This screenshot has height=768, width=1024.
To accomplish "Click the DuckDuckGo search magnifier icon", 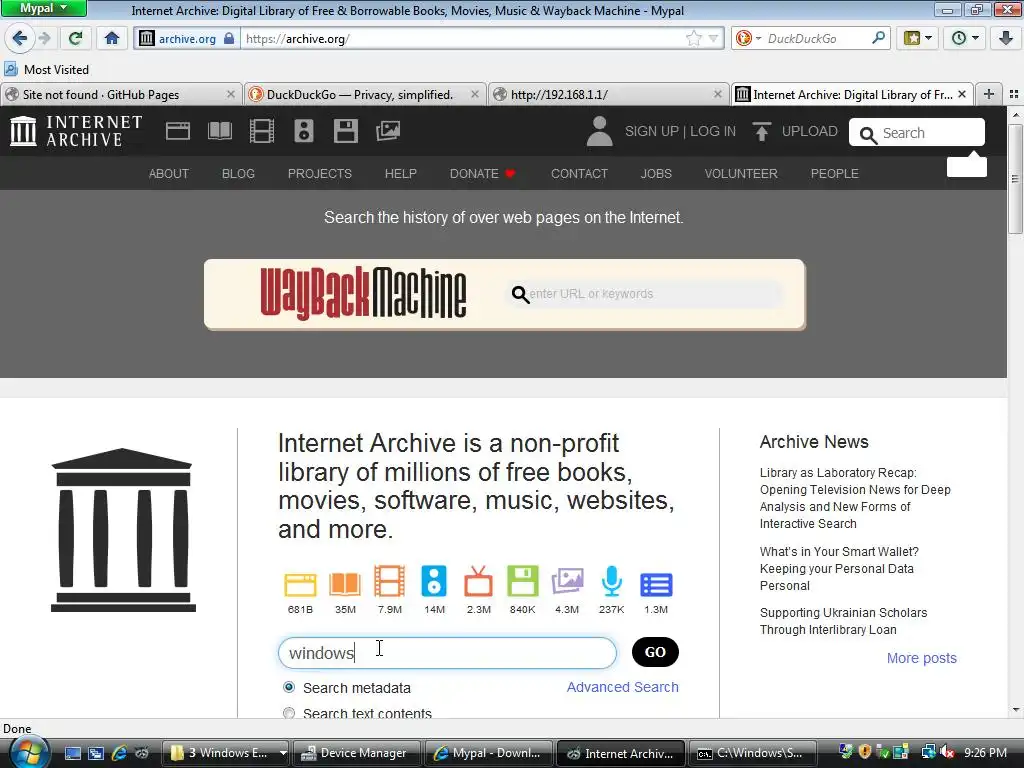I will click(x=878, y=38).
